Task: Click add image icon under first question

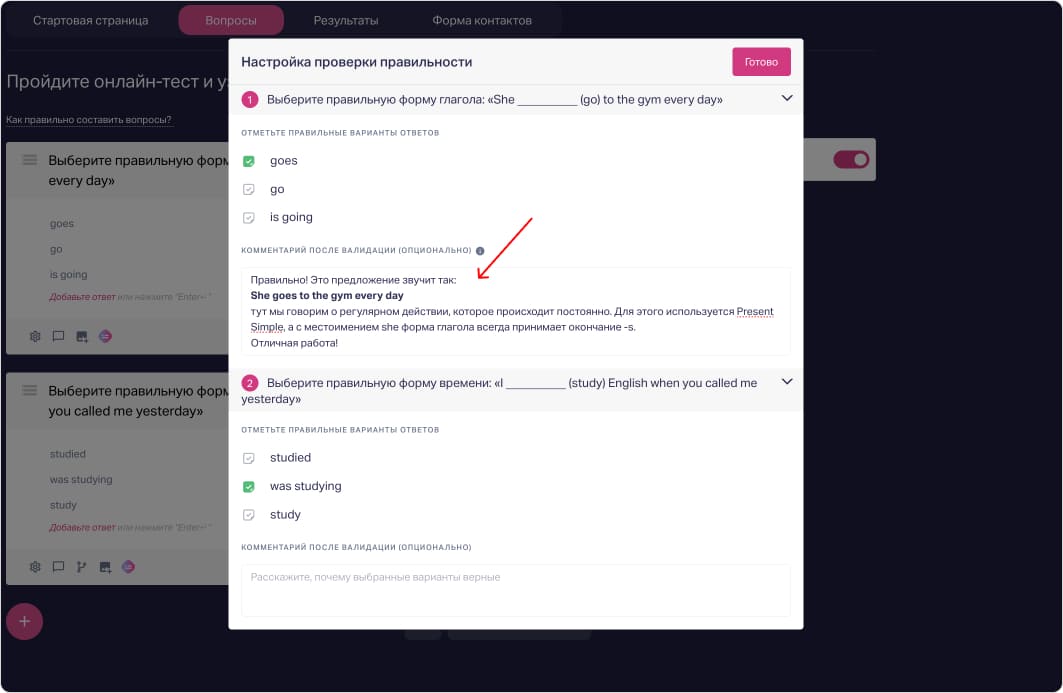Action: coord(82,337)
